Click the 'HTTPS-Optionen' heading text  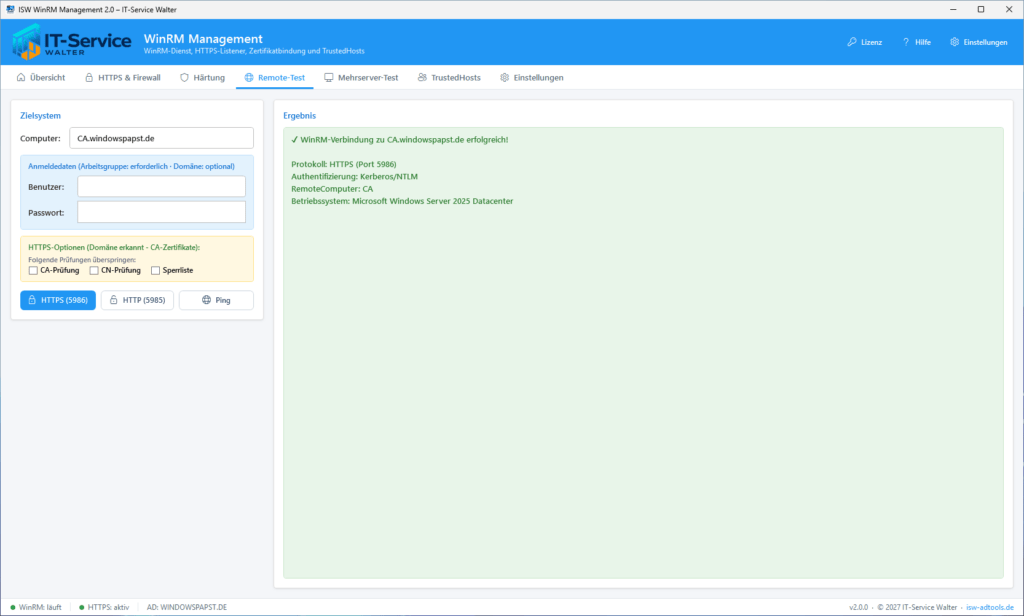pos(114,247)
